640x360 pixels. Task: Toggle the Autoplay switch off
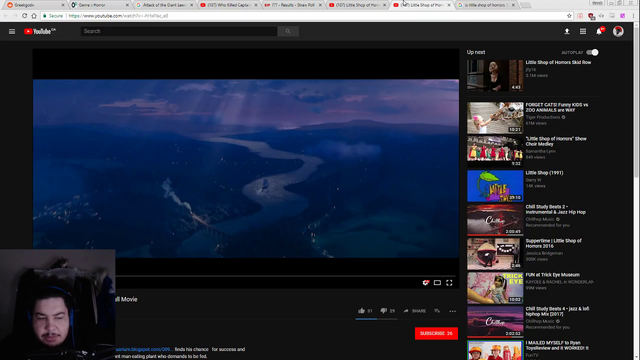[x=592, y=52]
